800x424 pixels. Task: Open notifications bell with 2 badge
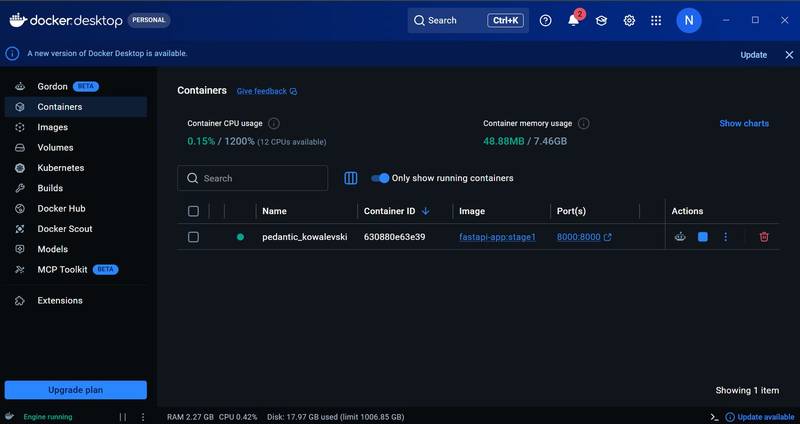pyautogui.click(x=574, y=19)
